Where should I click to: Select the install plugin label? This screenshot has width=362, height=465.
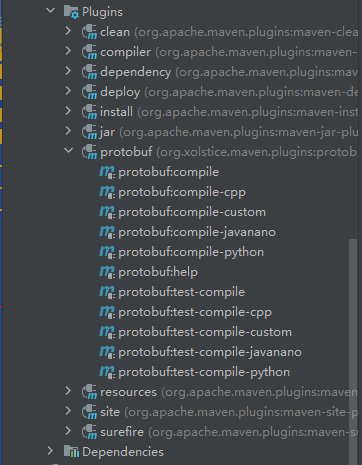tap(117, 112)
